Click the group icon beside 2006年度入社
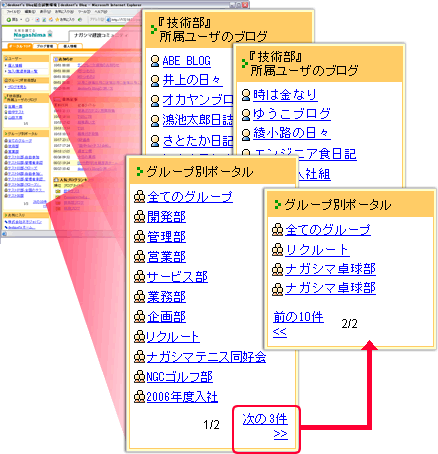Screen dimensions: 438x454 coord(139,397)
